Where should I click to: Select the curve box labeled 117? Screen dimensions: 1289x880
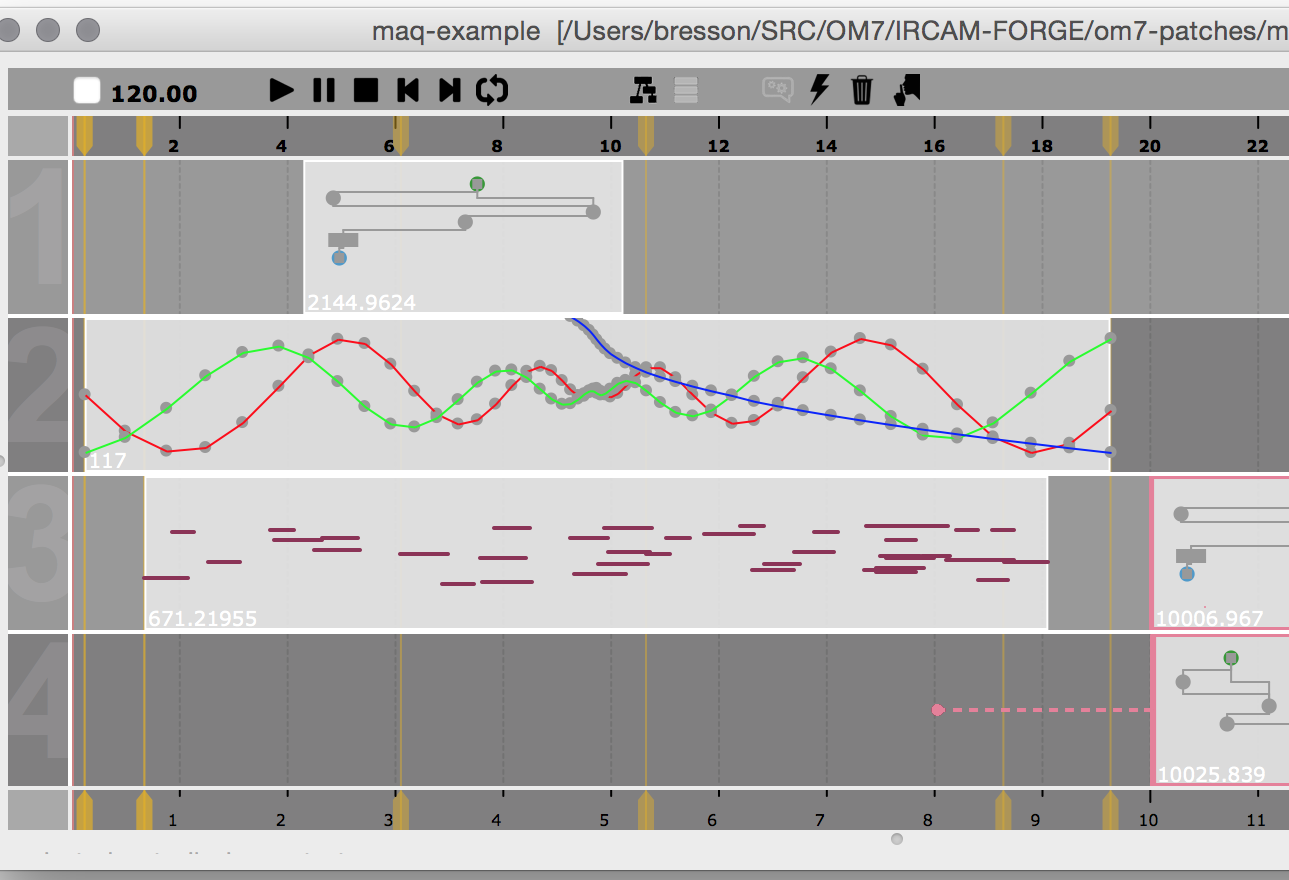coord(597,394)
